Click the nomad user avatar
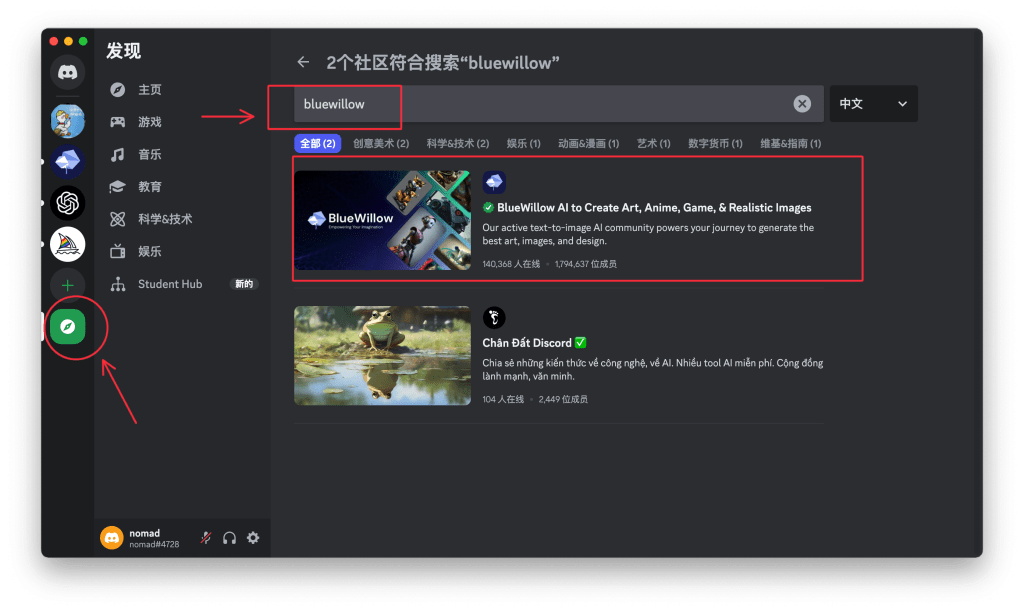The width and height of the screenshot is (1024, 612). pos(112,538)
